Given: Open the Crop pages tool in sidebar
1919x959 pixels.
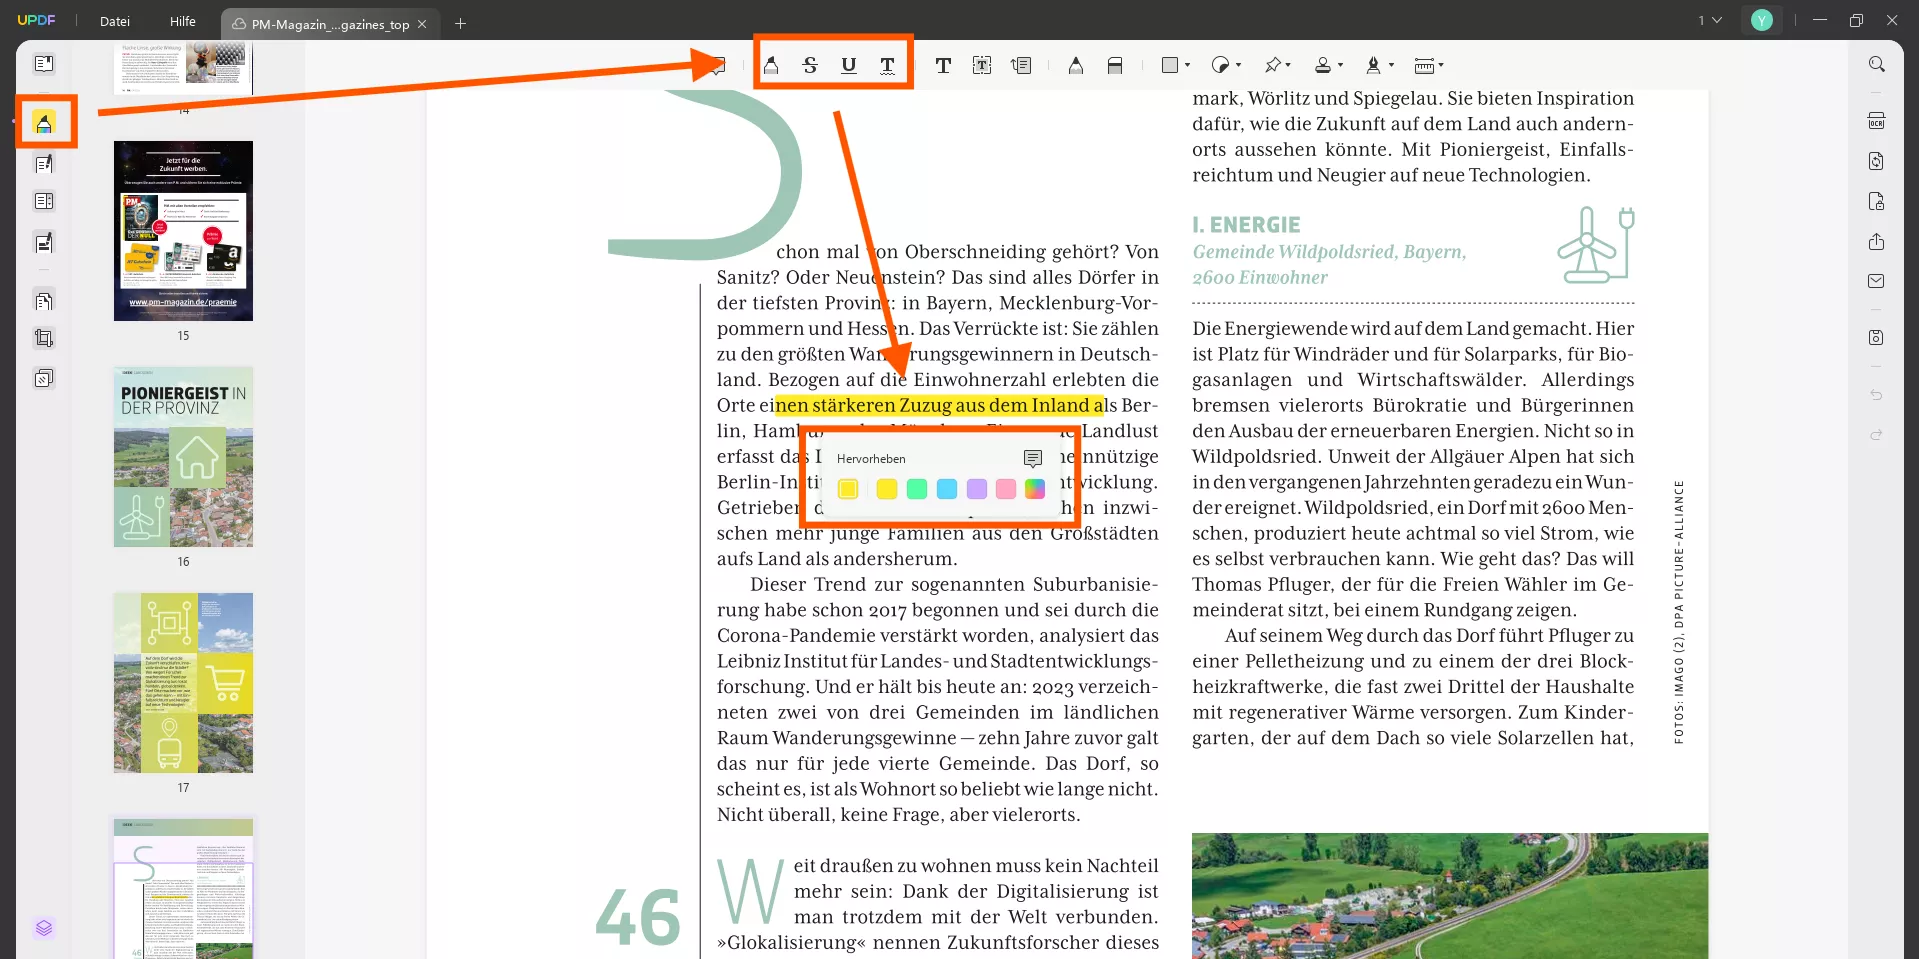Looking at the screenshot, I should tap(44, 338).
